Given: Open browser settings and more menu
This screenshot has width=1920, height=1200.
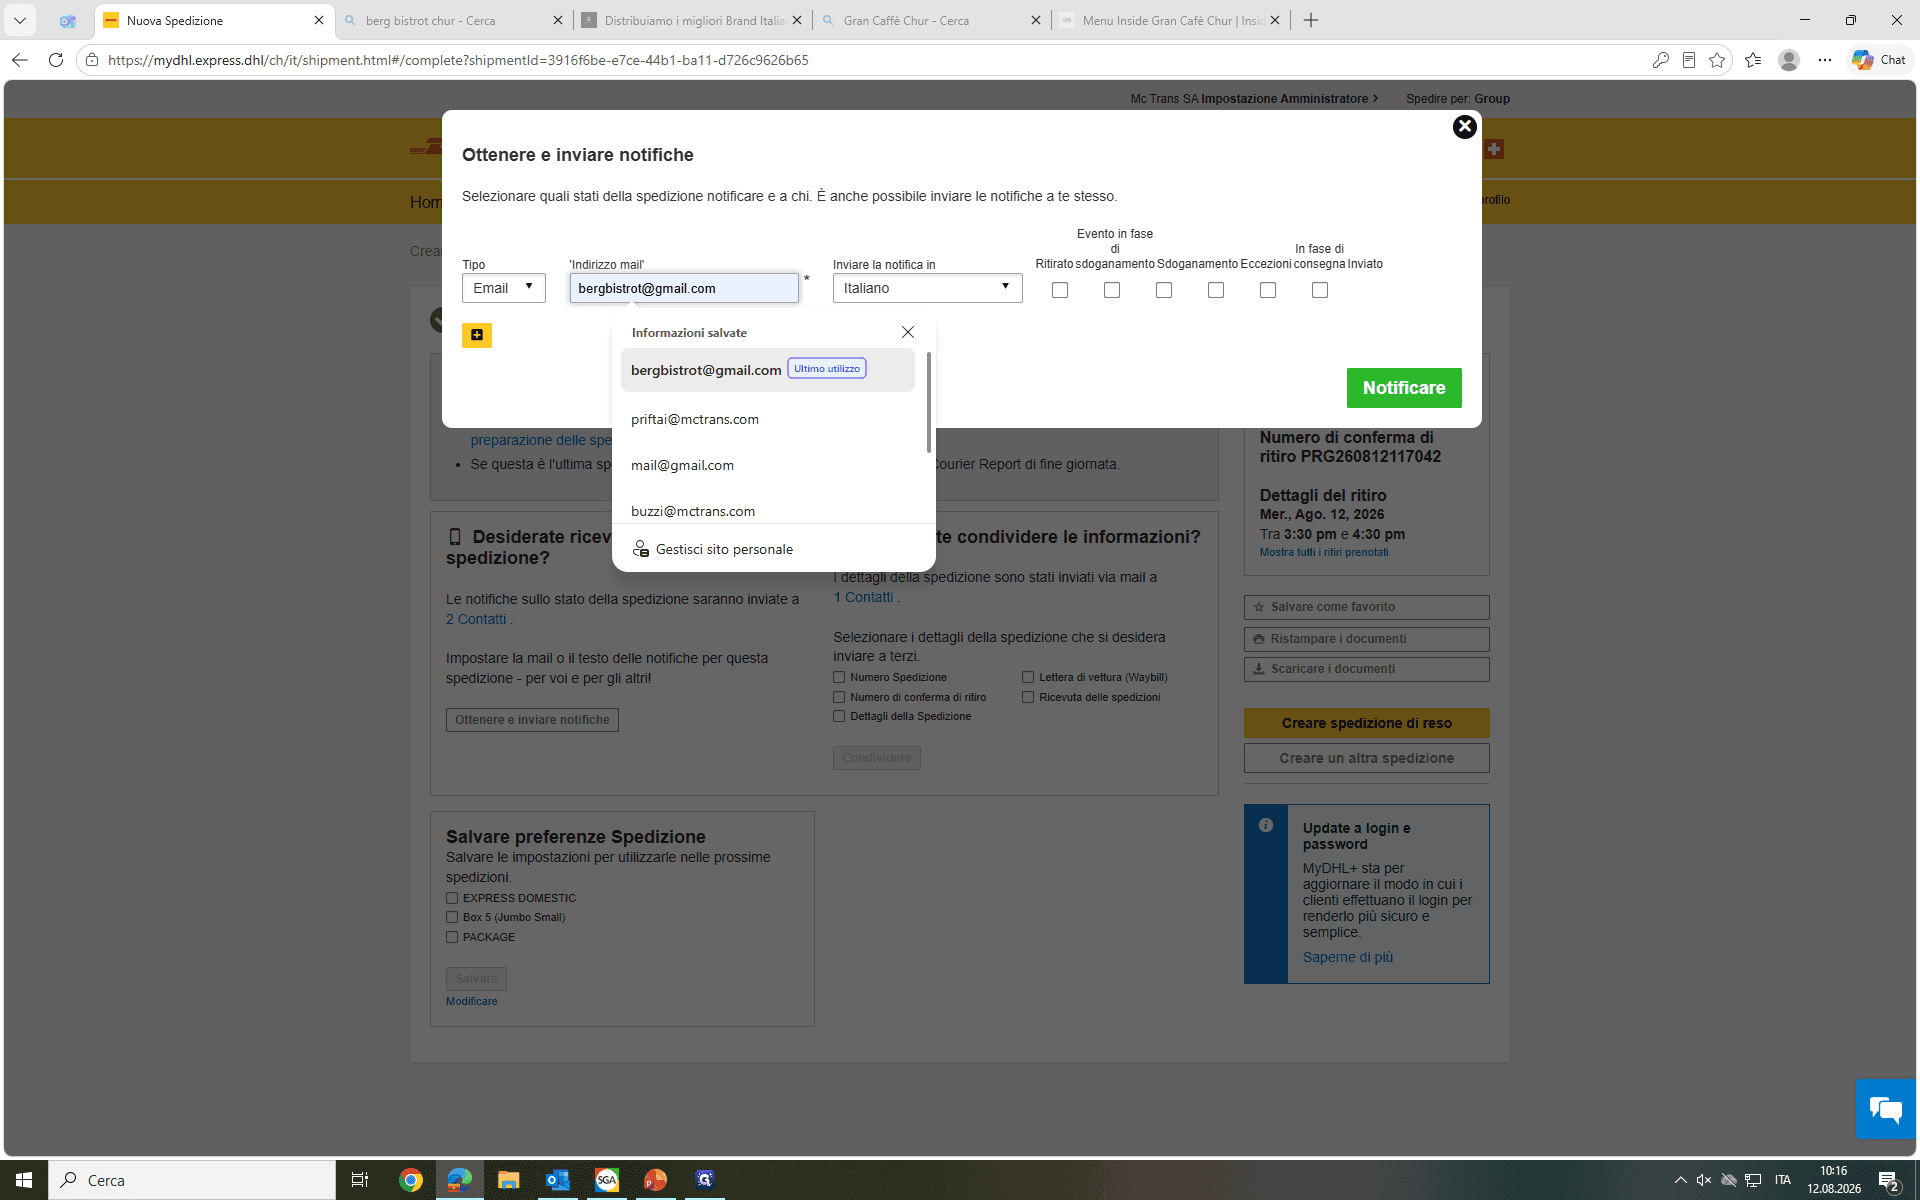Looking at the screenshot, I should point(1824,60).
